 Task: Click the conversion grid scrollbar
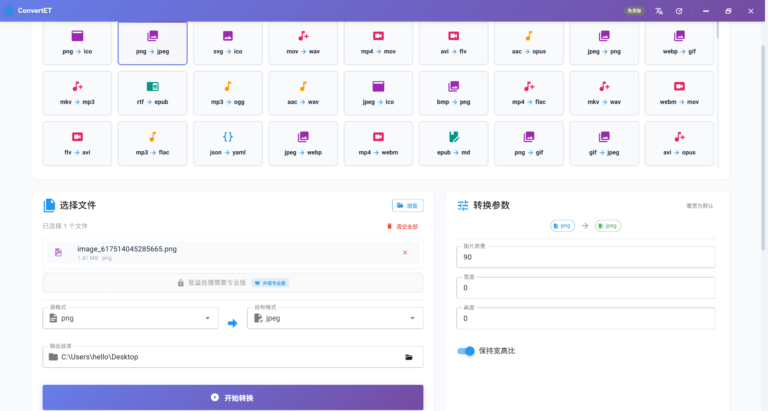(718, 30)
